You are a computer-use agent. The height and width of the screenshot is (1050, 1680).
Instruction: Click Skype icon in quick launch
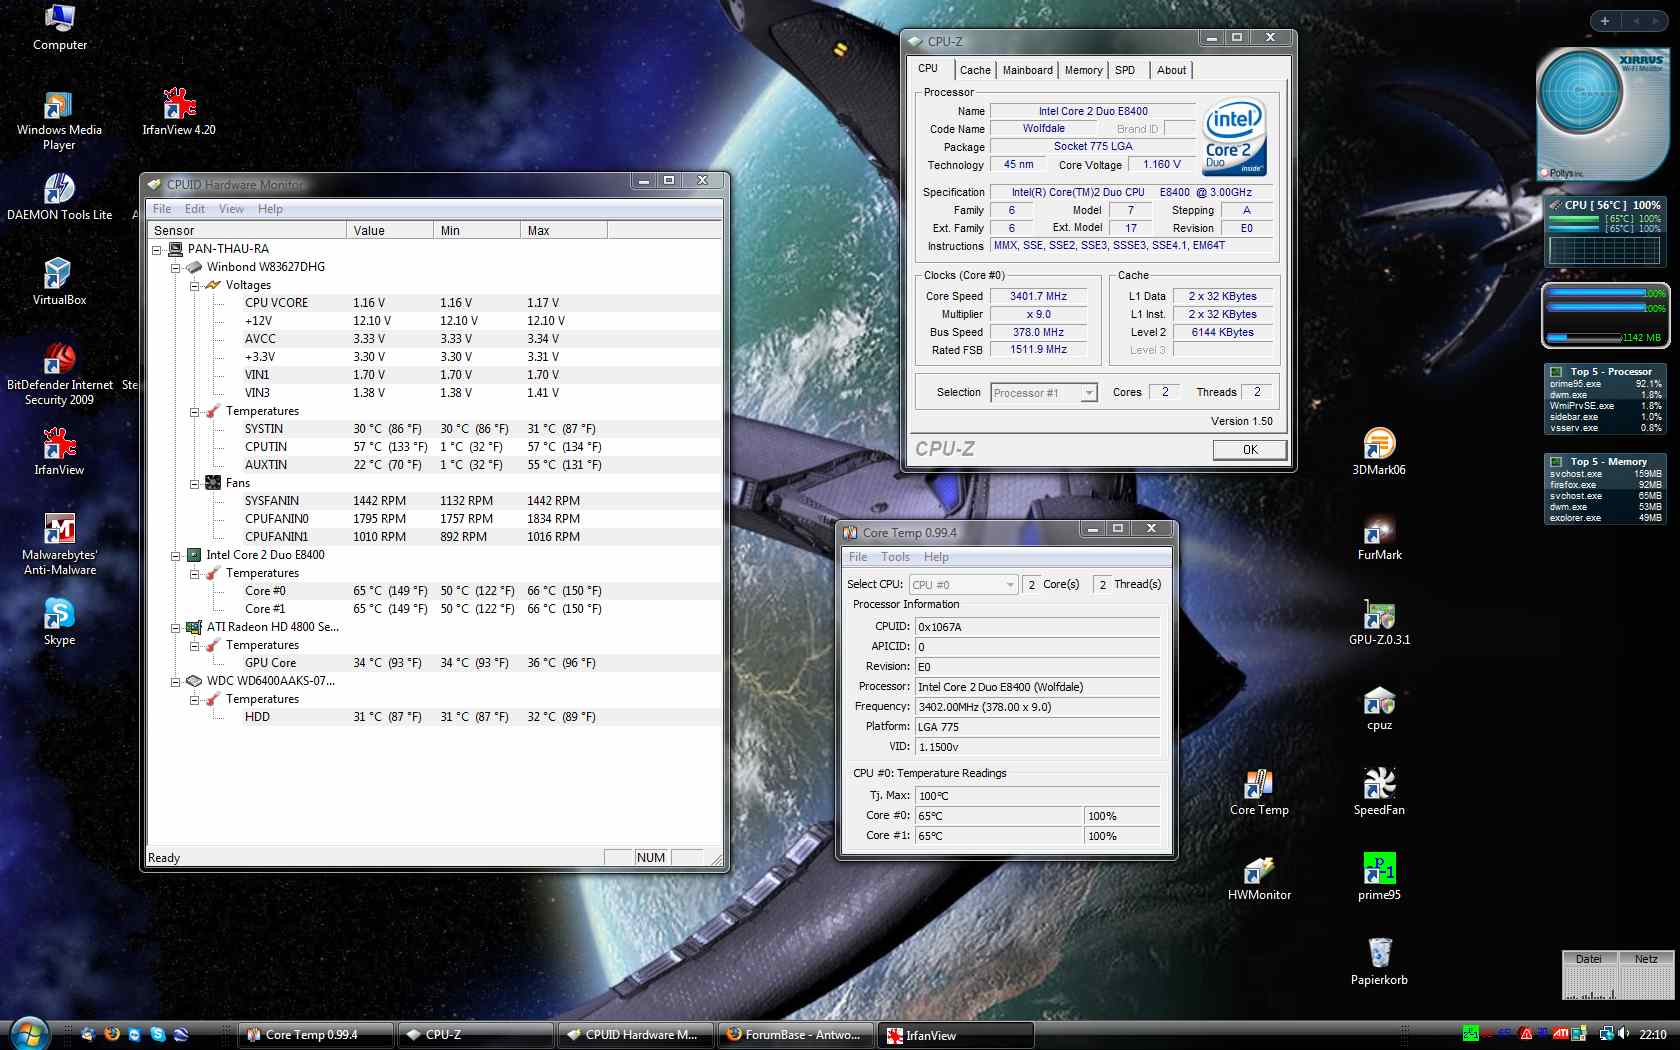(x=158, y=1034)
